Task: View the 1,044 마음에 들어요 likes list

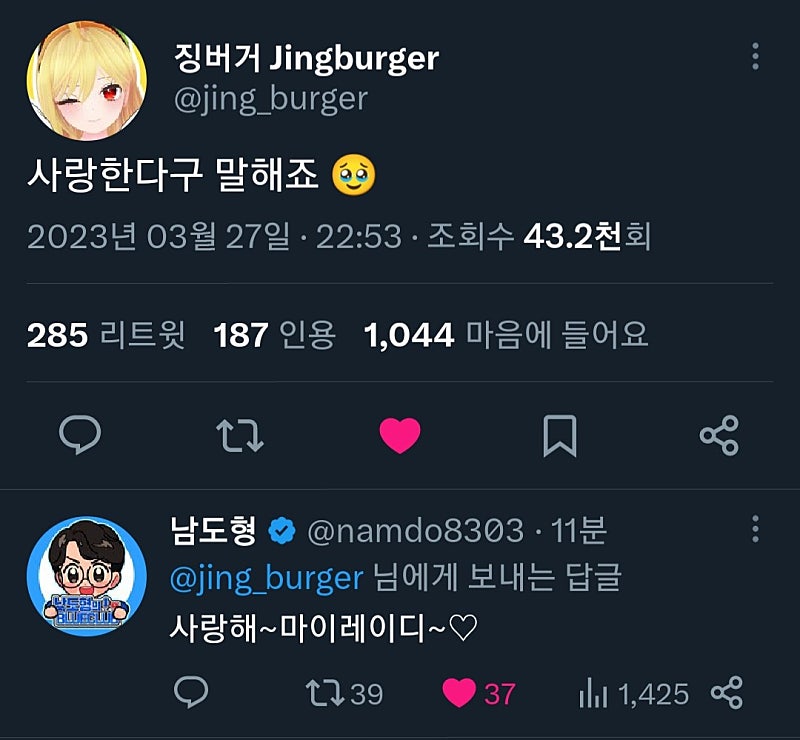Action: coord(506,335)
